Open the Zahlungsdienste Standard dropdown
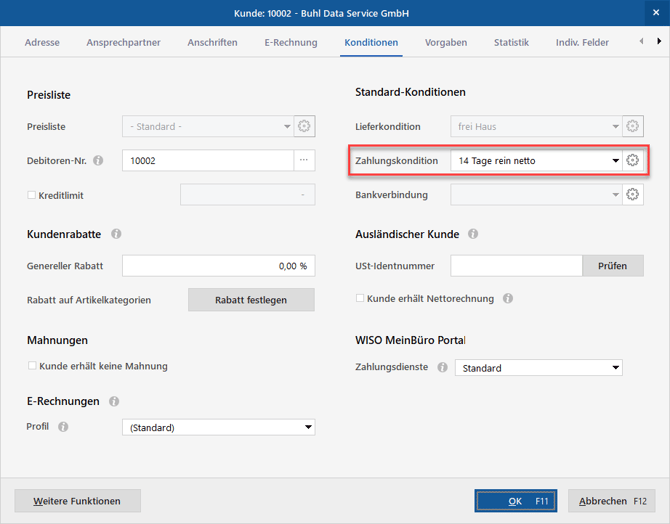Screen dimensions: 670x524 pyautogui.click(x=615, y=368)
